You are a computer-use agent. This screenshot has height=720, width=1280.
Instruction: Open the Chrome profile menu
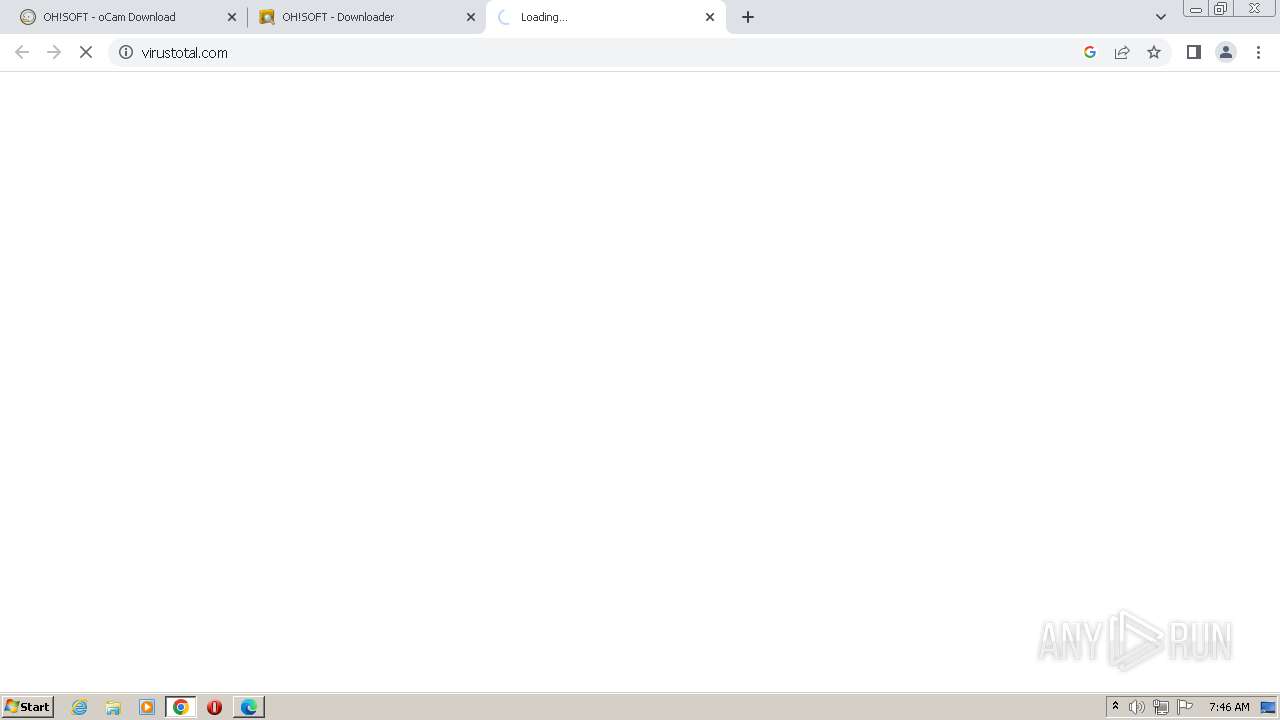click(1226, 52)
